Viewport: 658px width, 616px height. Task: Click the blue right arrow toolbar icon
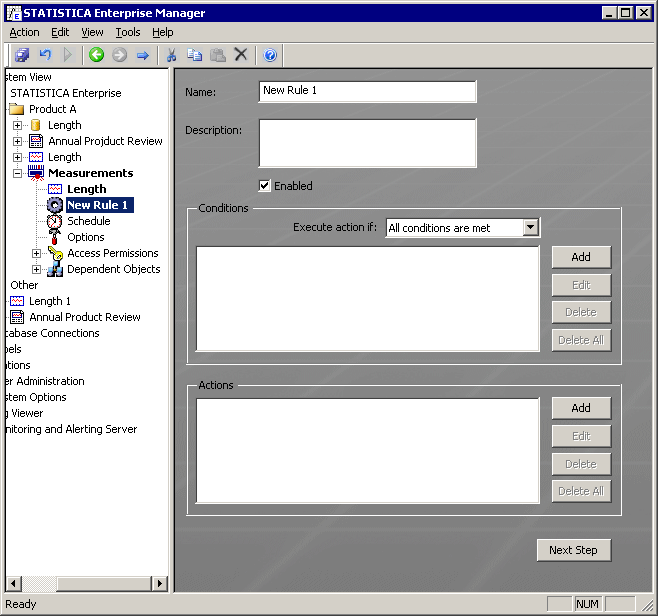click(142, 55)
